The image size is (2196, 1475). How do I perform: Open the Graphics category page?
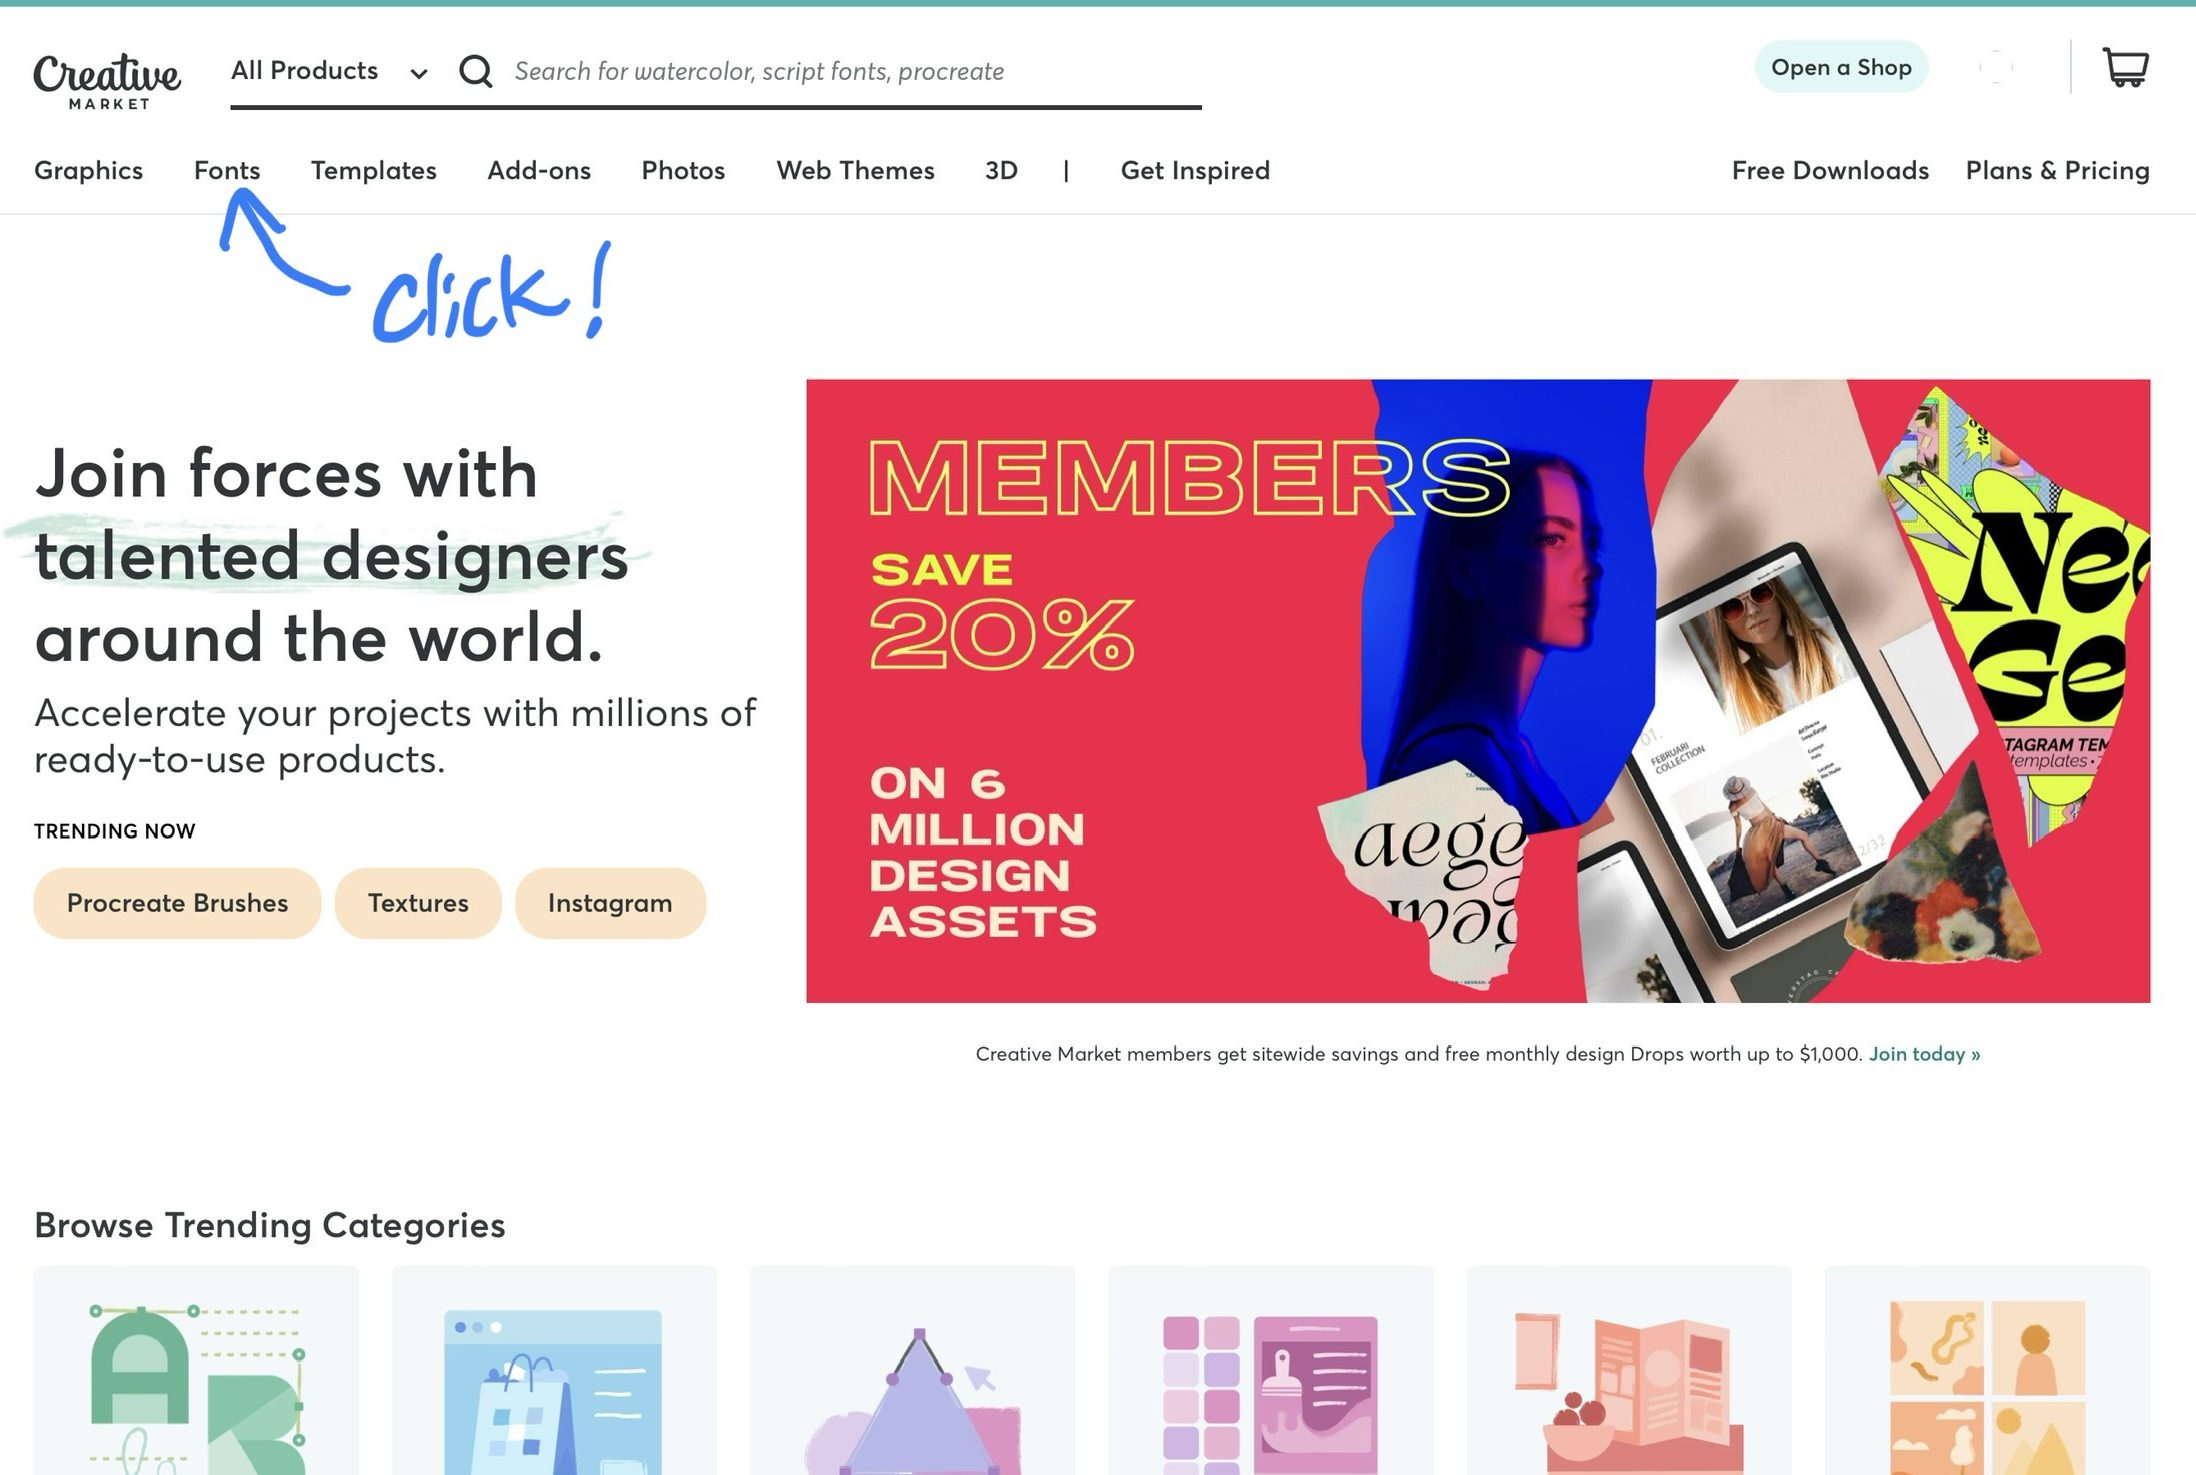87,170
